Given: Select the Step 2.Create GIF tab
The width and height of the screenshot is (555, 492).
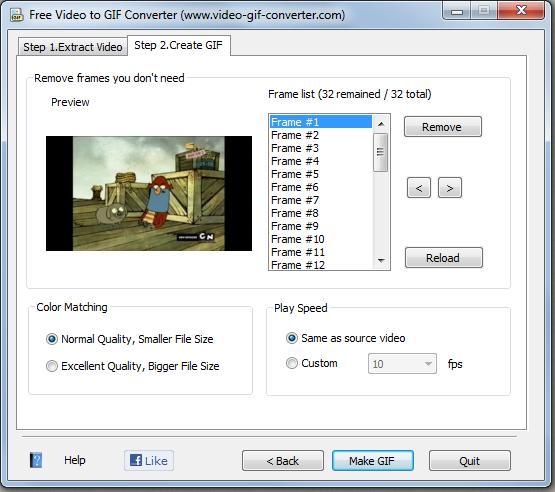Looking at the screenshot, I should (179, 45).
